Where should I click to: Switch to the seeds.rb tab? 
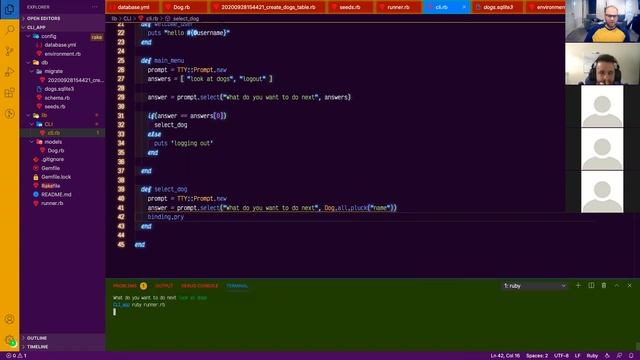pos(349,7)
